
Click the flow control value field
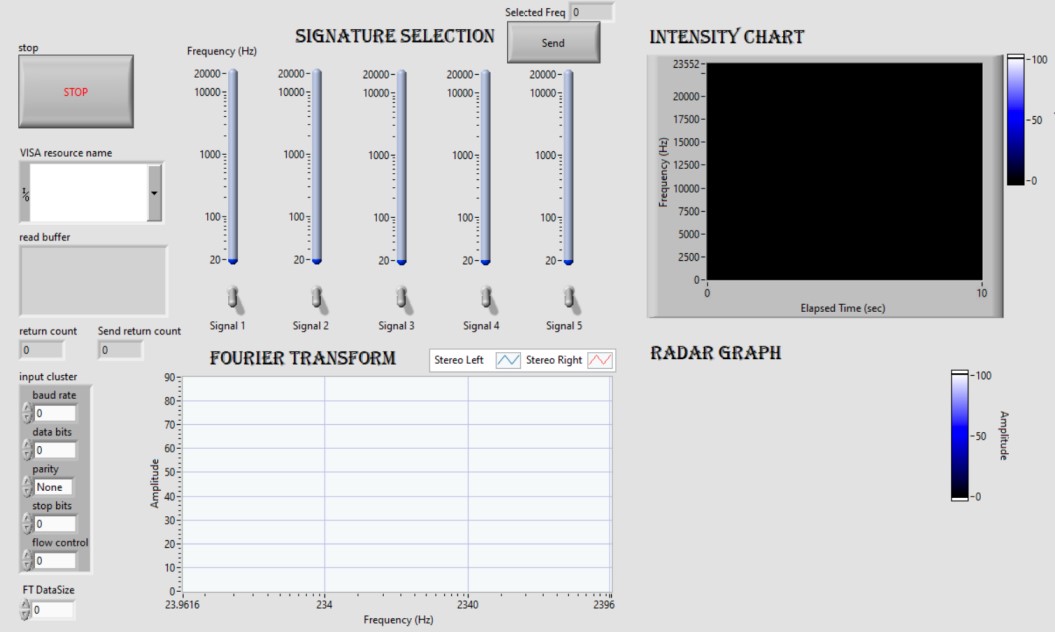pyautogui.click(x=54, y=561)
